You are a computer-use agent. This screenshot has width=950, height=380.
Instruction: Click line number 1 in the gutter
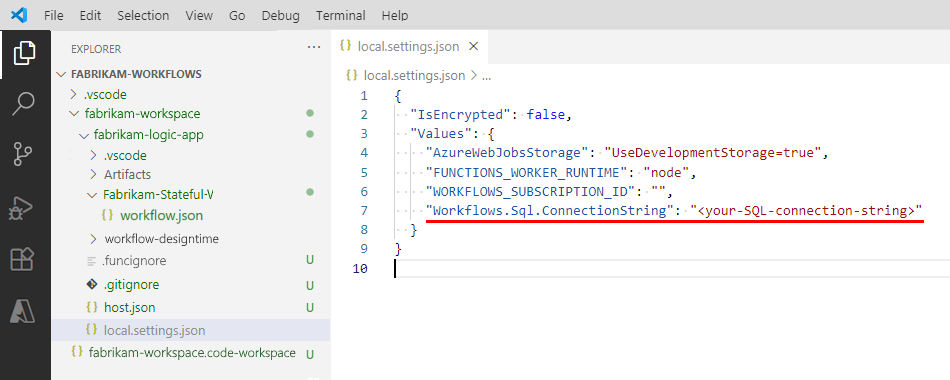(364, 96)
